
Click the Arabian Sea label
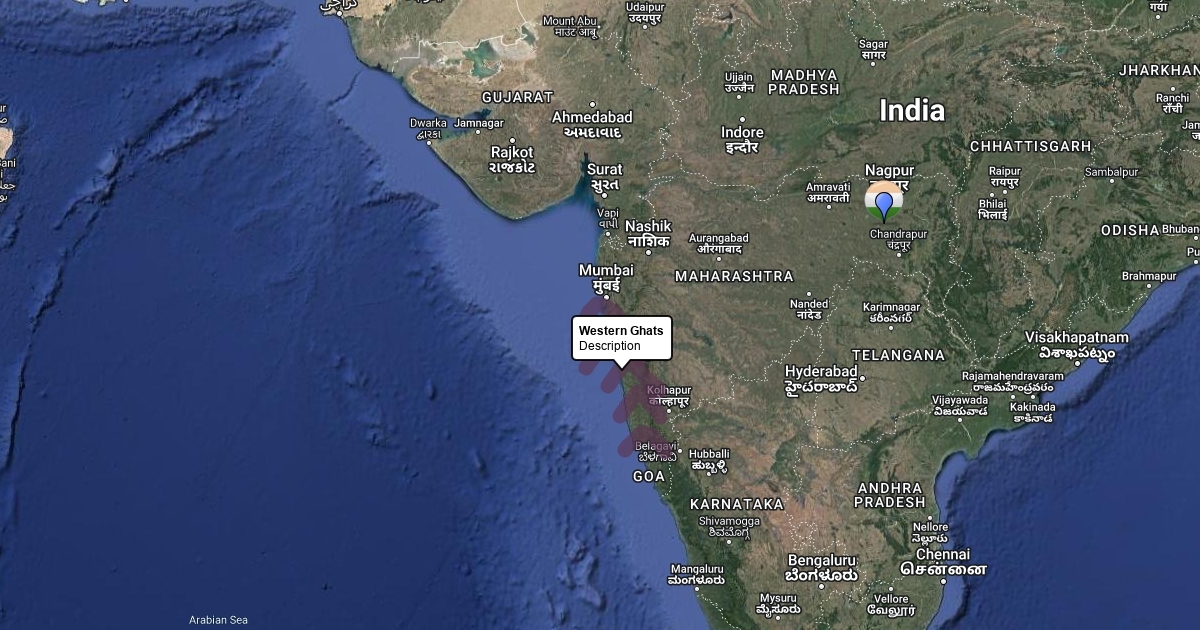click(218, 620)
